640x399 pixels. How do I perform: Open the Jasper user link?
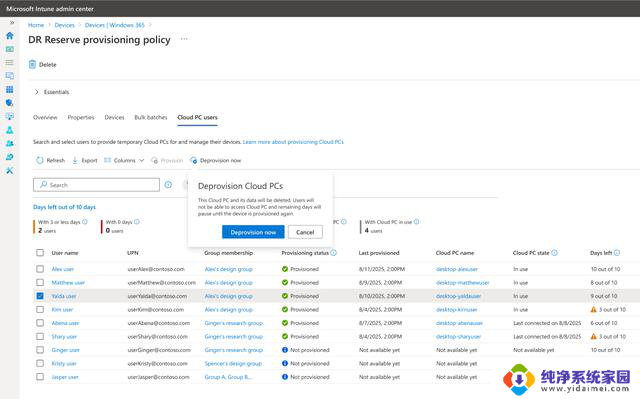pyautogui.click(x=65, y=377)
